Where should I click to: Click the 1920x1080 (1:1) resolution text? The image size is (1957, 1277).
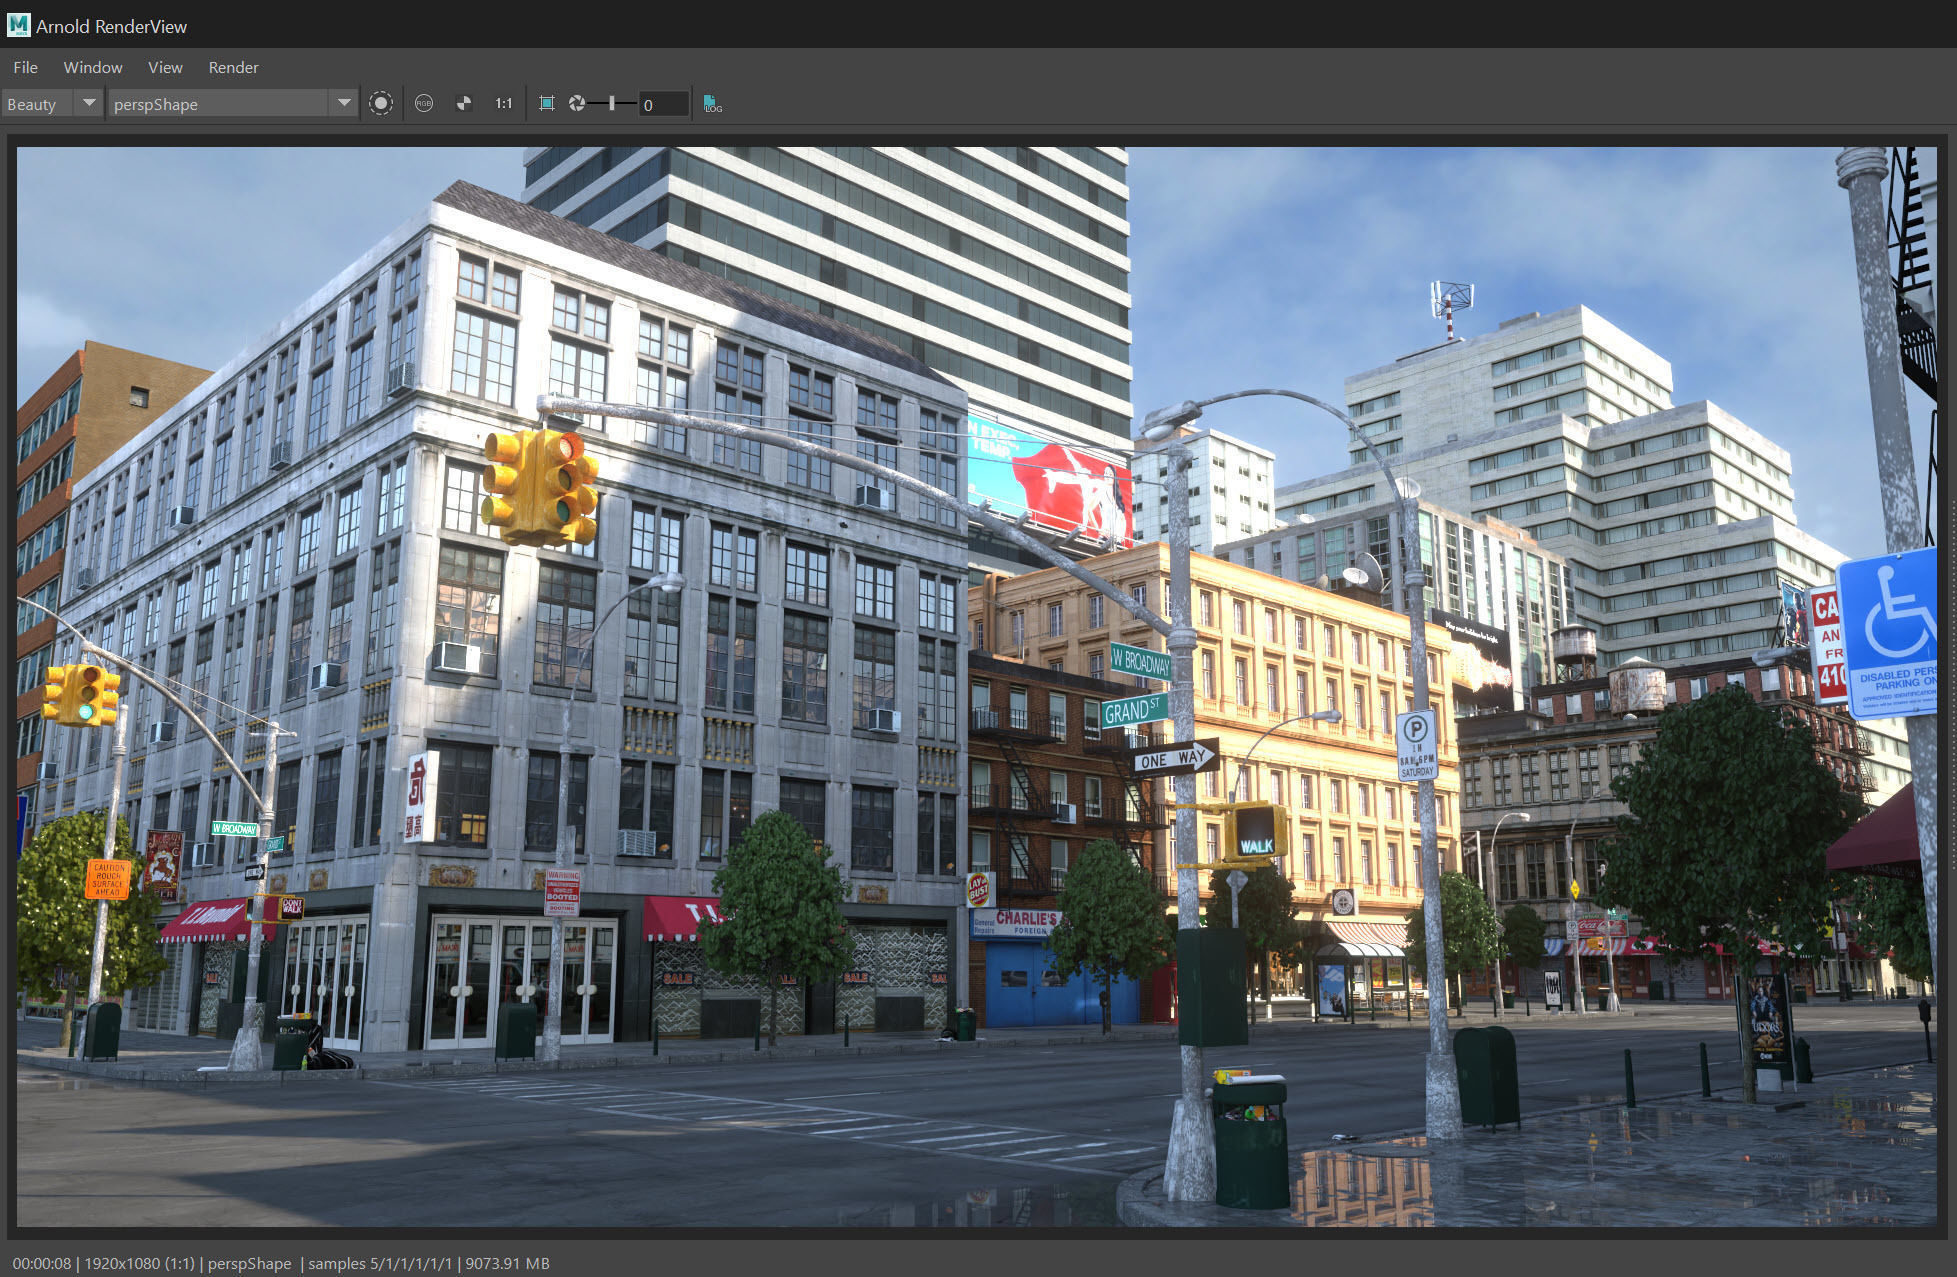coord(139,1263)
